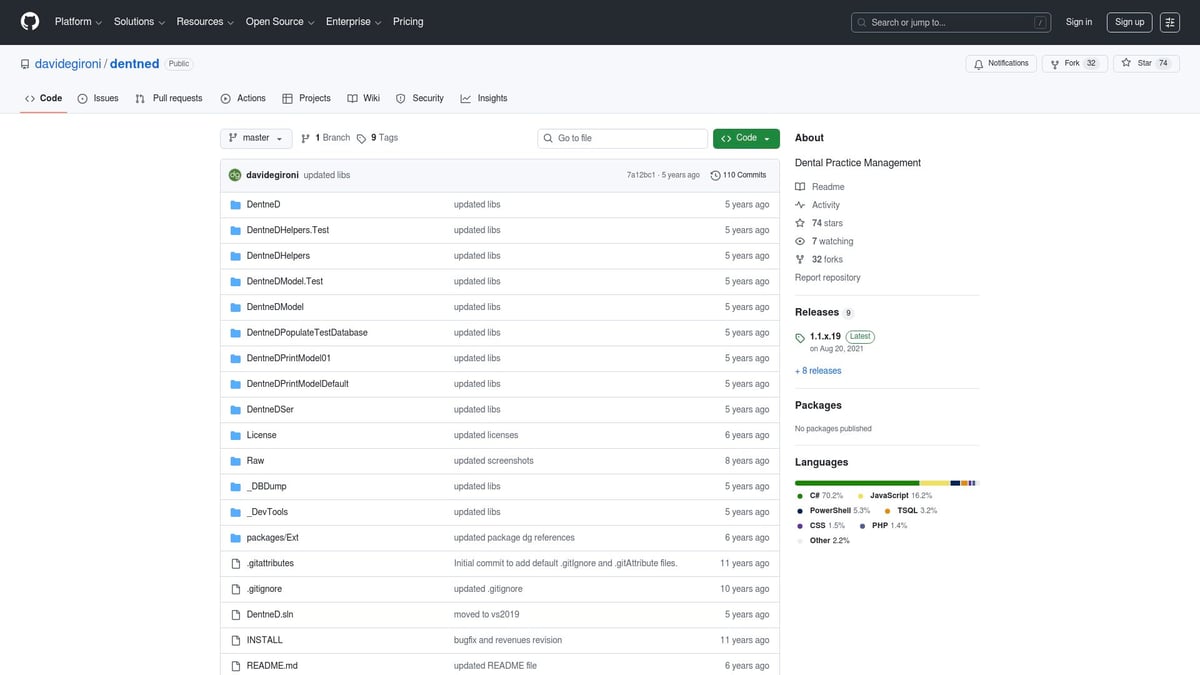The width and height of the screenshot is (1200, 675).
Task: Expand the green Code dropdown button
Action: 746,138
